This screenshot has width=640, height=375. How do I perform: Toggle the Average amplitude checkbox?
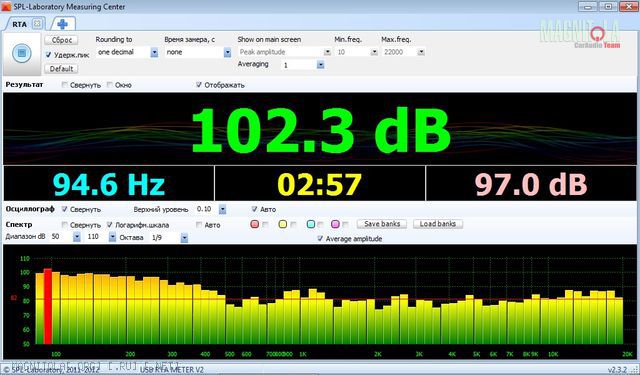[320, 238]
